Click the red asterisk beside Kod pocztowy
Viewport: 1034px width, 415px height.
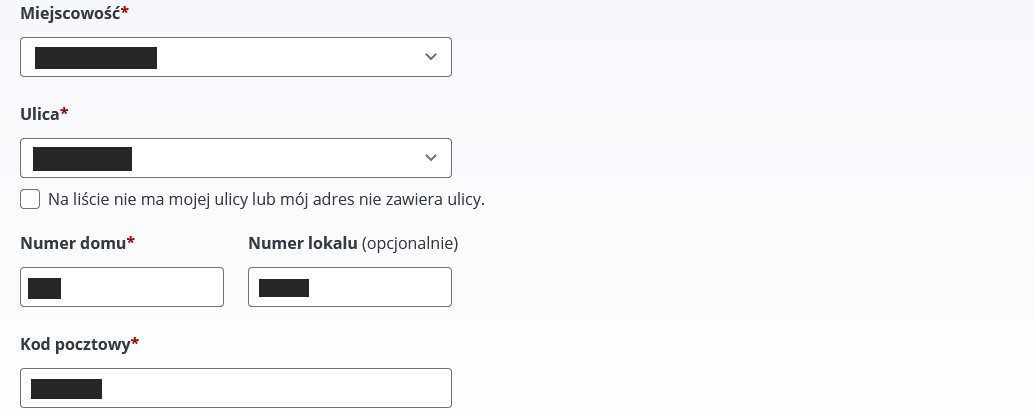pyautogui.click(x=135, y=343)
